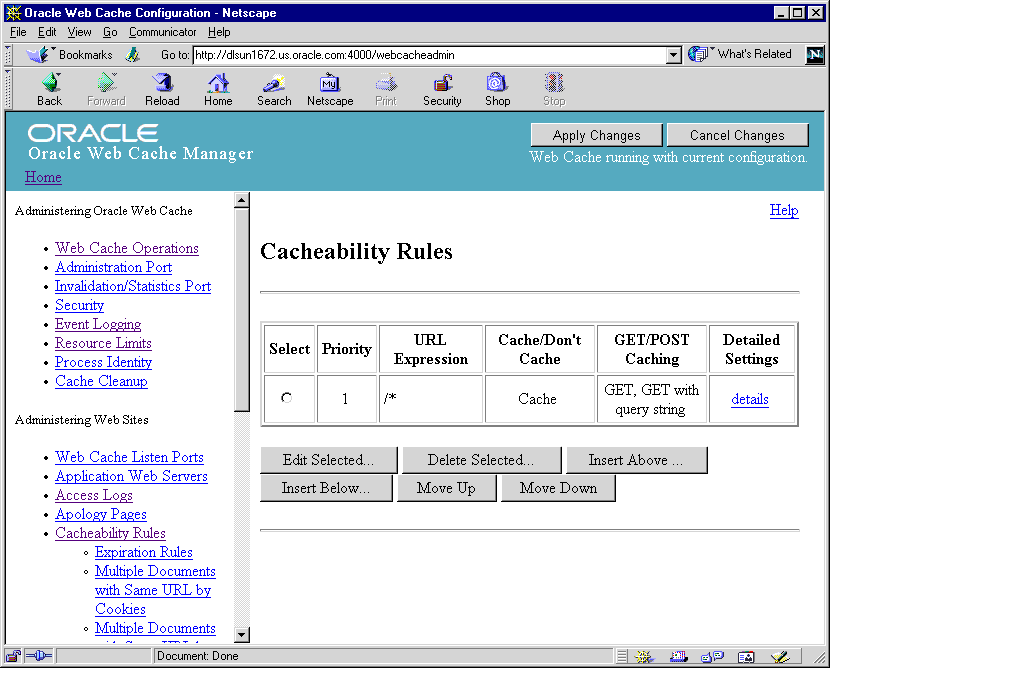Click Delete Selected button
Viewport: 1034px width, 682px height.
[481, 460]
